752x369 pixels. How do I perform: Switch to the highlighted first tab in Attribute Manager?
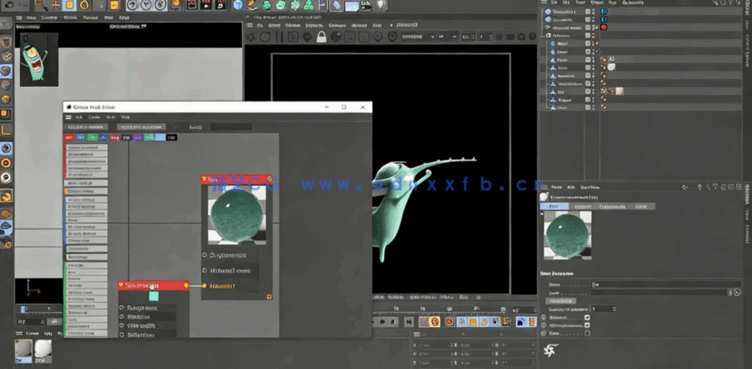(554, 206)
